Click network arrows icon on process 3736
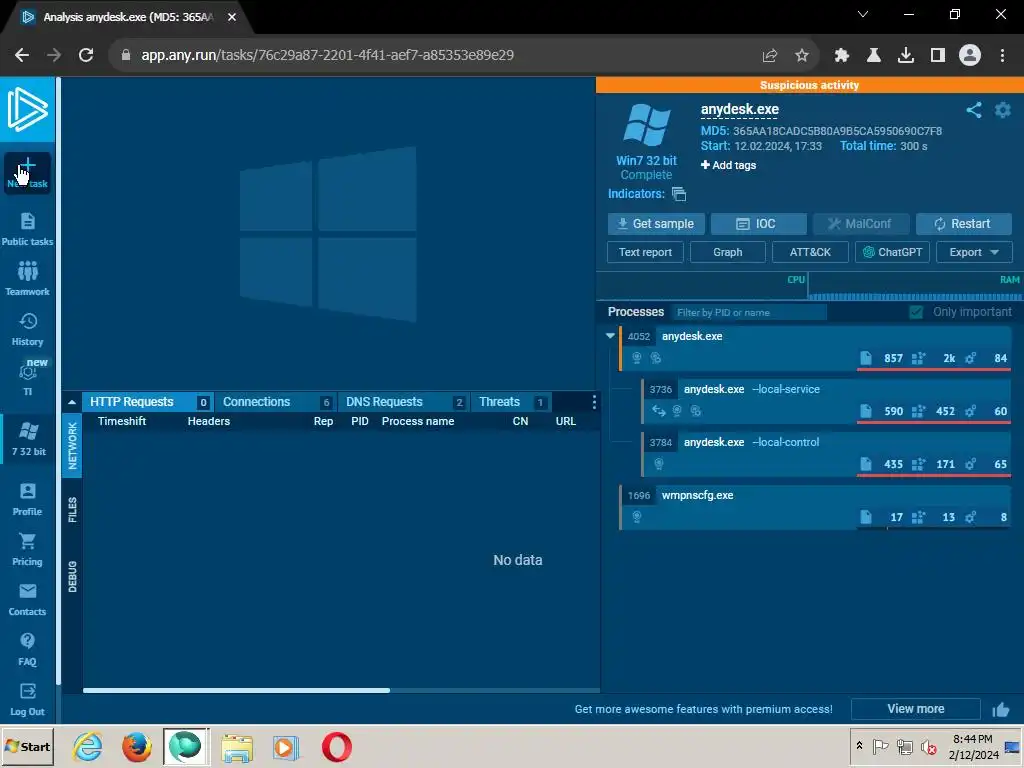The width and height of the screenshot is (1024, 768). 659,411
